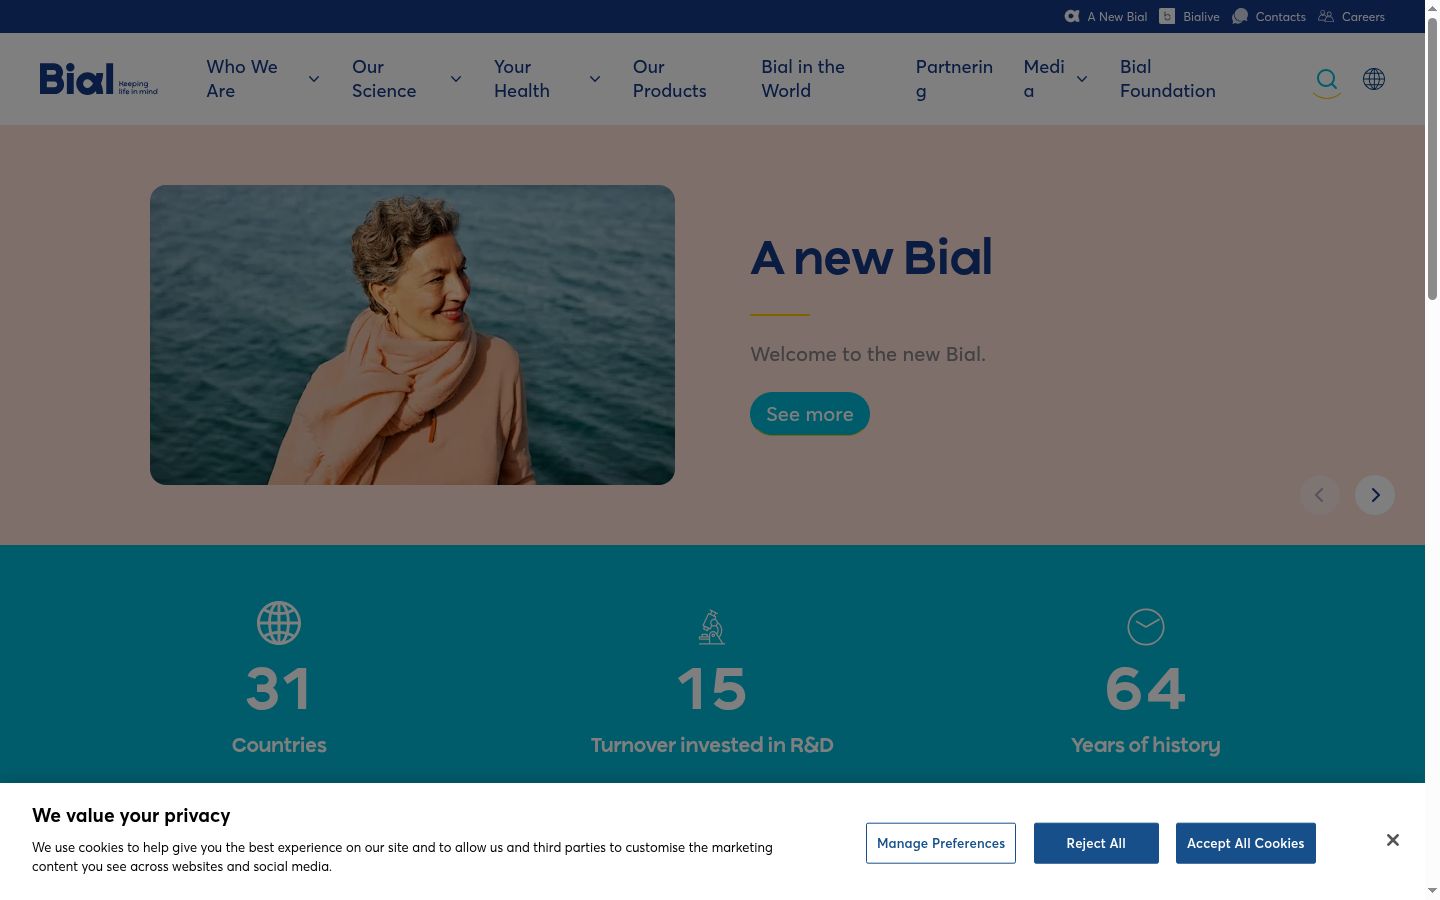Open the A New Bial link

(x=1117, y=17)
